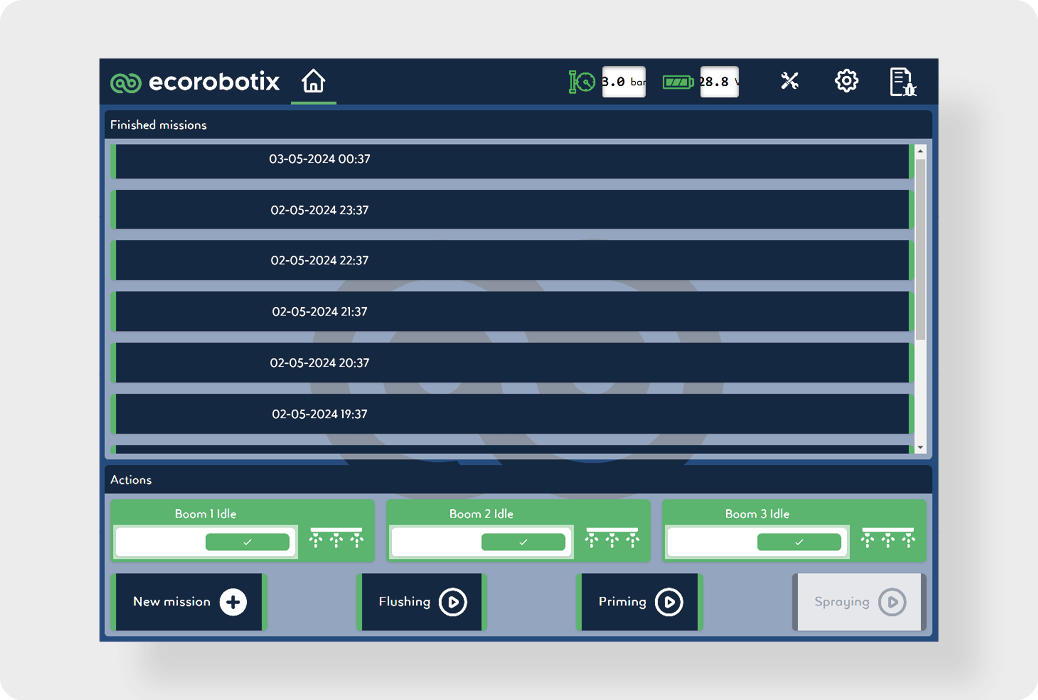
Task: Toggle the Boom 1 checkmark switch
Action: (x=247, y=542)
